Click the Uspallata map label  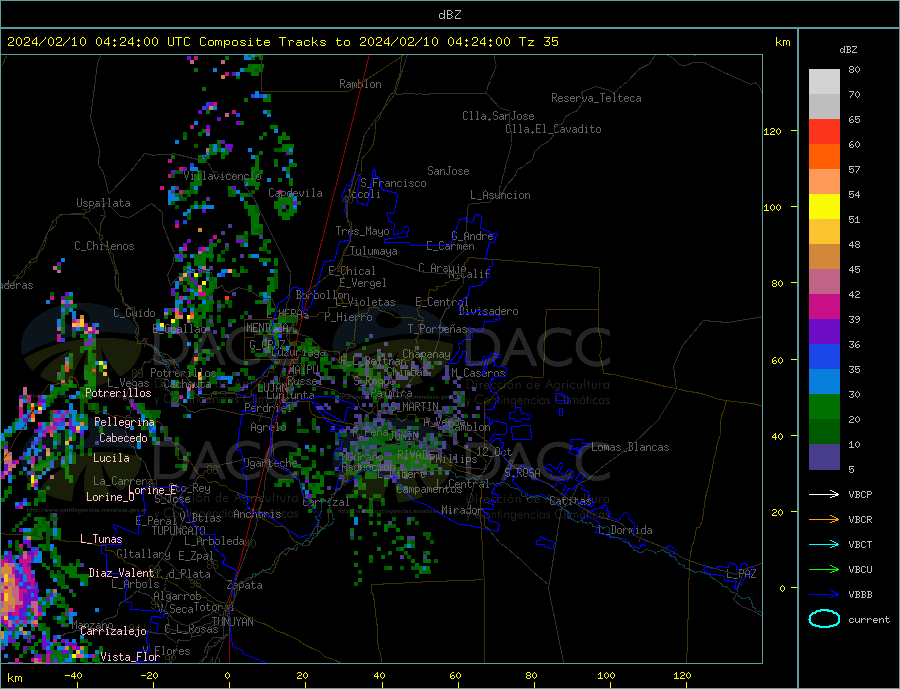tap(103, 203)
